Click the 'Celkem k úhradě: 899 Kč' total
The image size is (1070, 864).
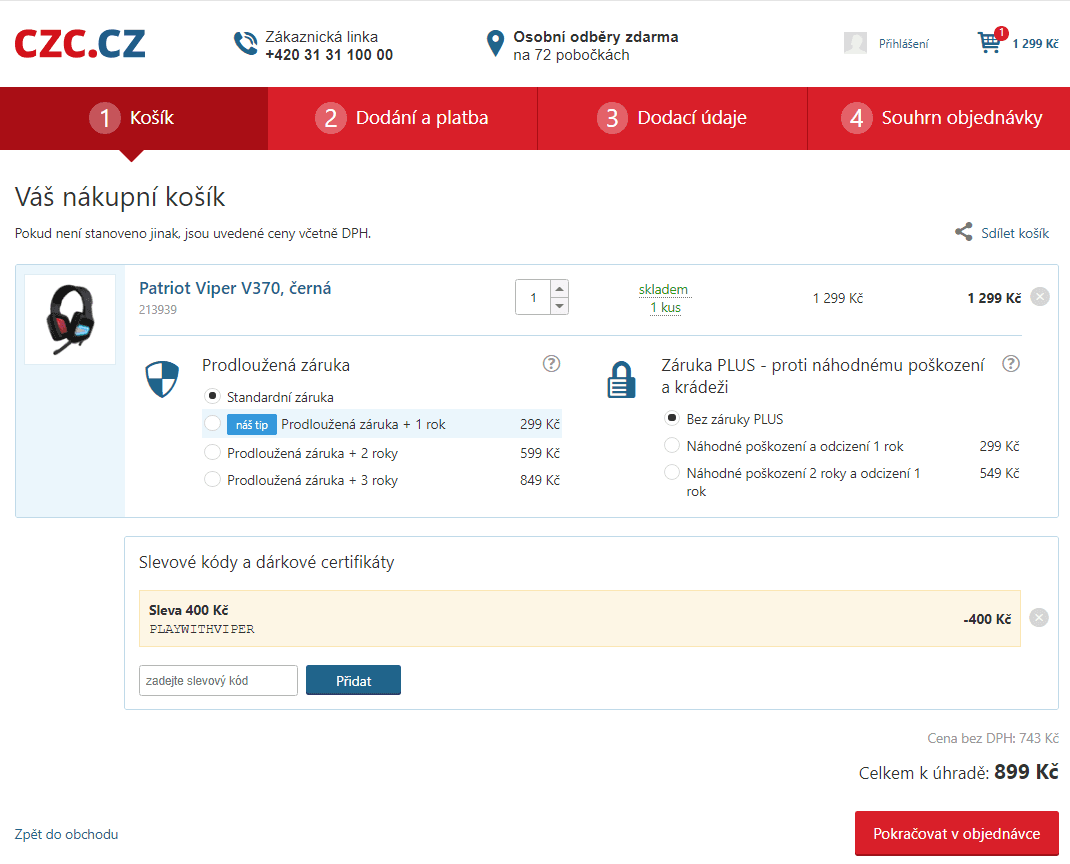(959, 772)
